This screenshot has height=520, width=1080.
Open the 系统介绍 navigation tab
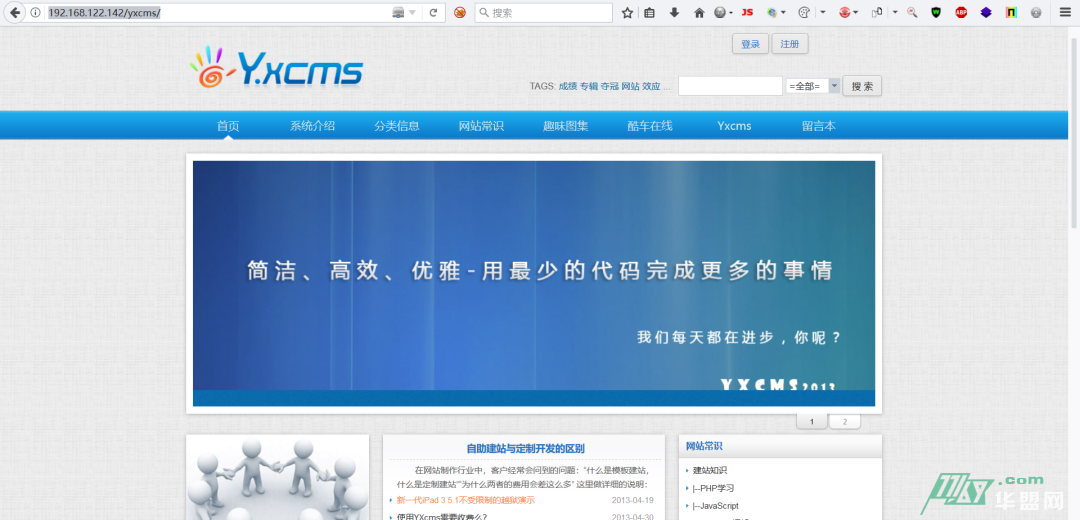(312, 126)
